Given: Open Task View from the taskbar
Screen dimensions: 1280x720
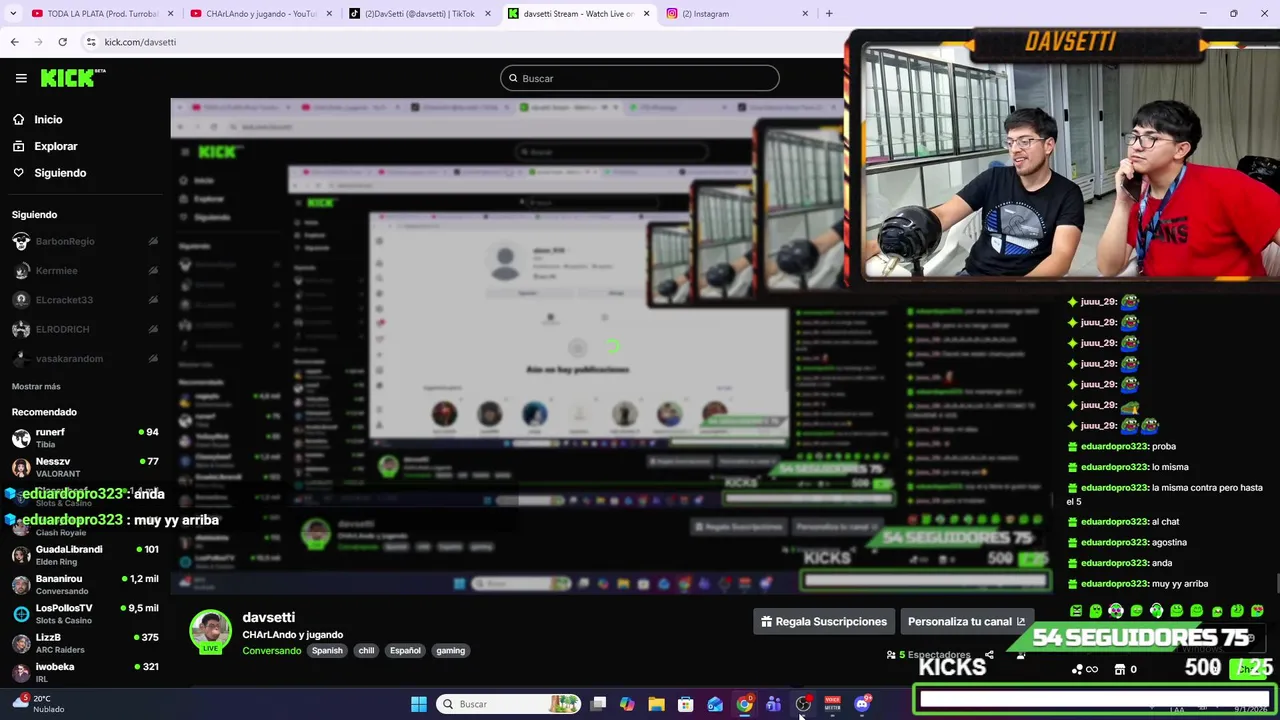Looking at the screenshot, I should pyautogui.click(x=598, y=704).
